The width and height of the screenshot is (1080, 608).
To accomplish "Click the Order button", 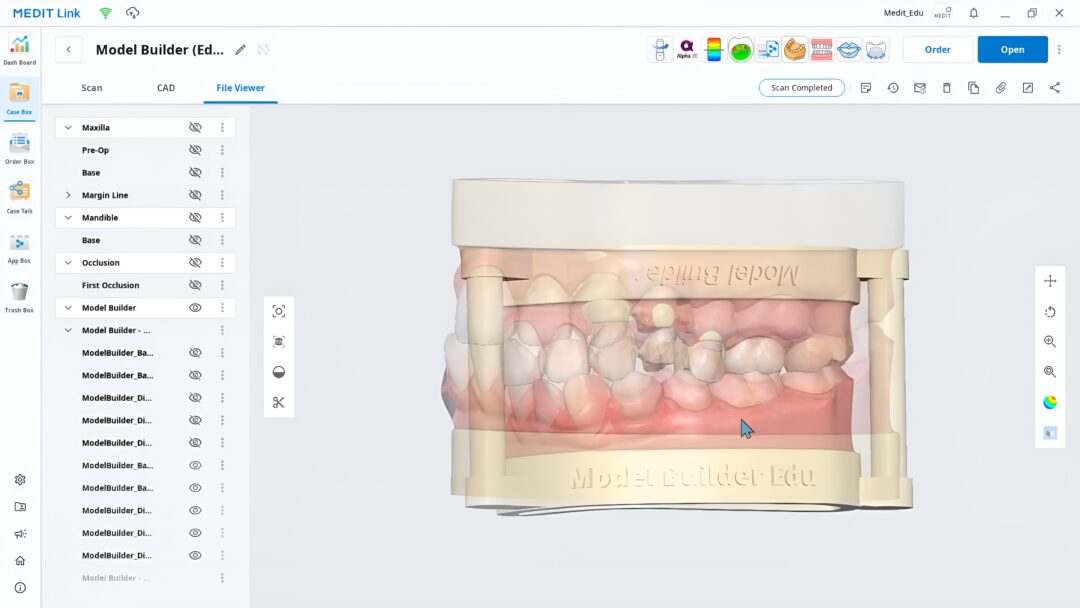I will (x=937, y=49).
